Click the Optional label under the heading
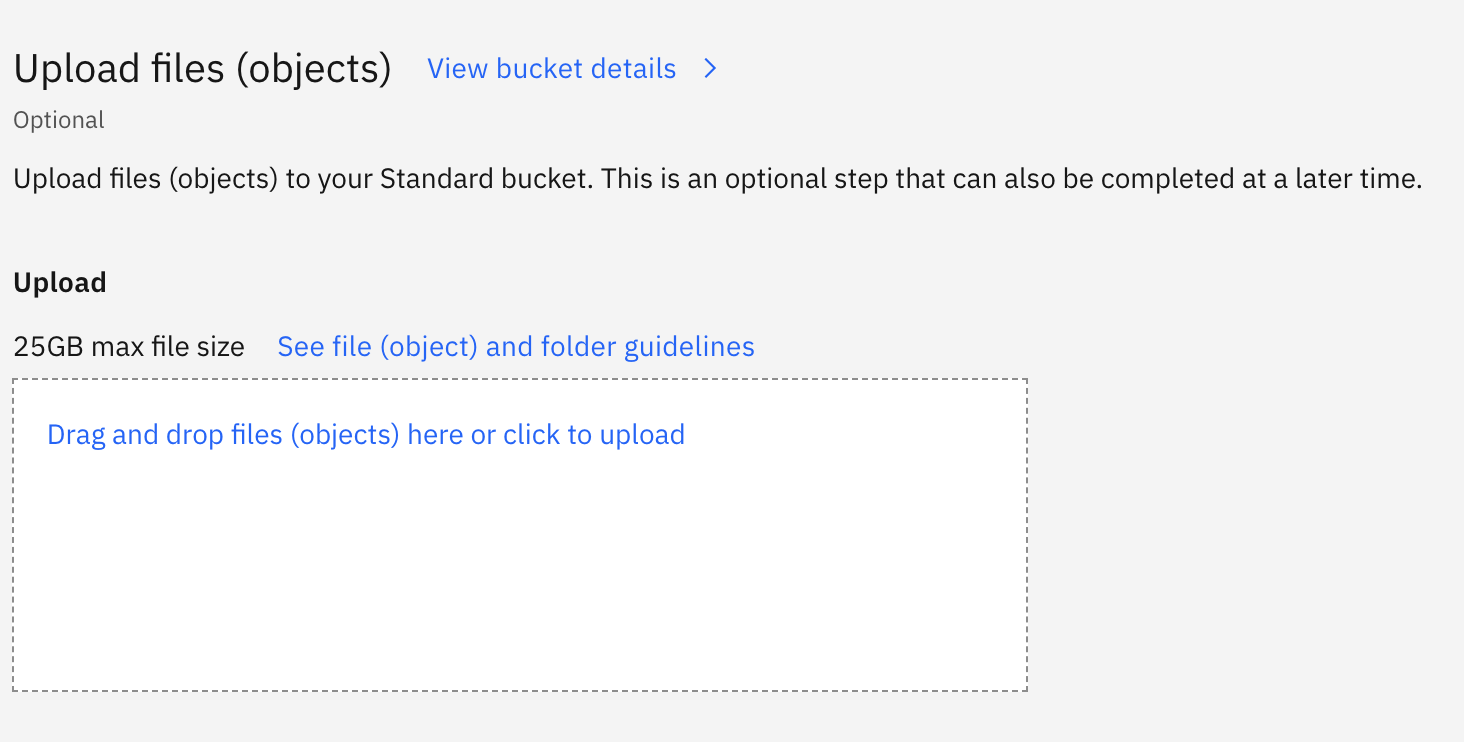This screenshot has height=742, width=1464. 59,120
